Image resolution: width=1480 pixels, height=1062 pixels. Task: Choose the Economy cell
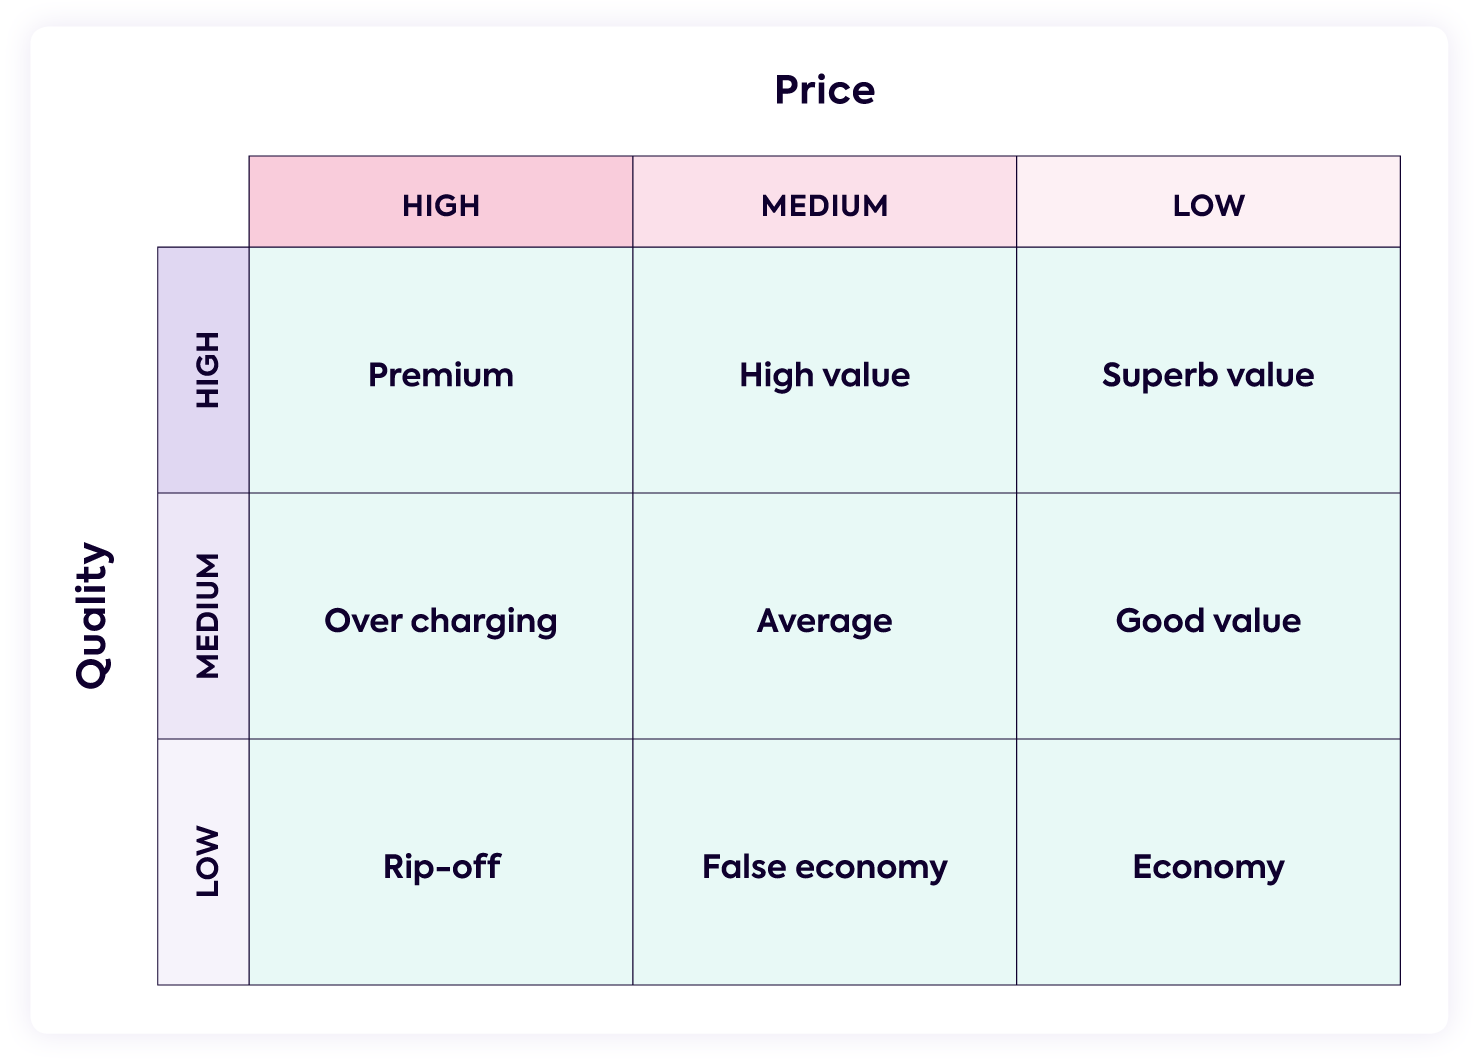click(x=1208, y=866)
